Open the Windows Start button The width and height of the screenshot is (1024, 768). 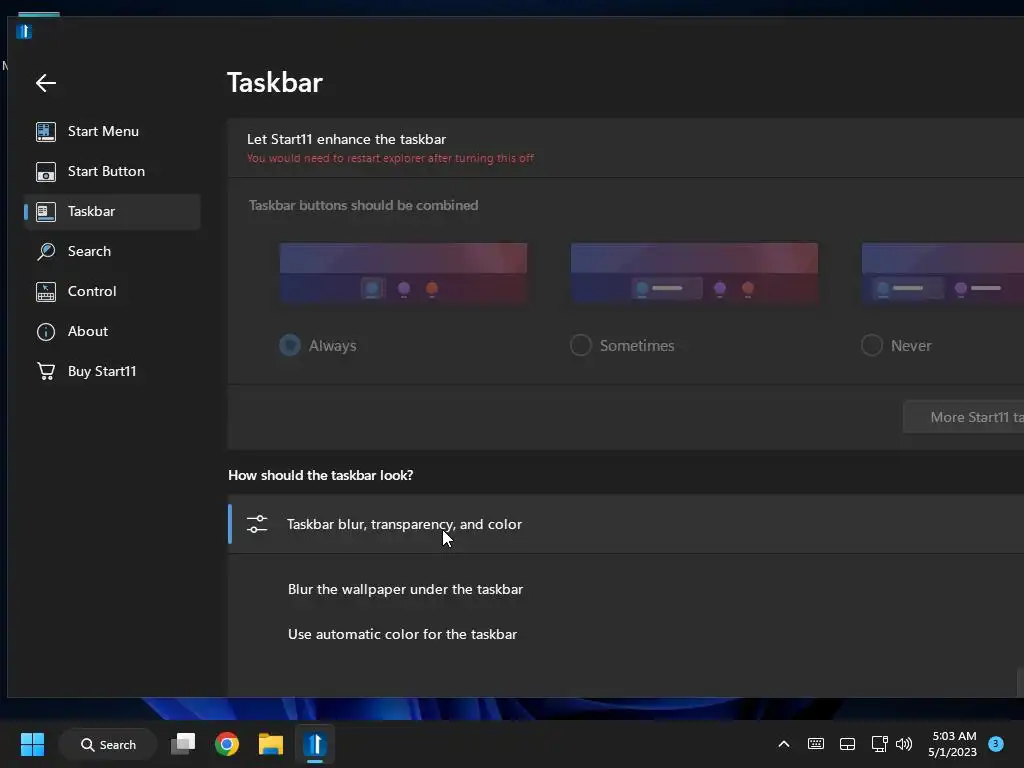click(32, 744)
